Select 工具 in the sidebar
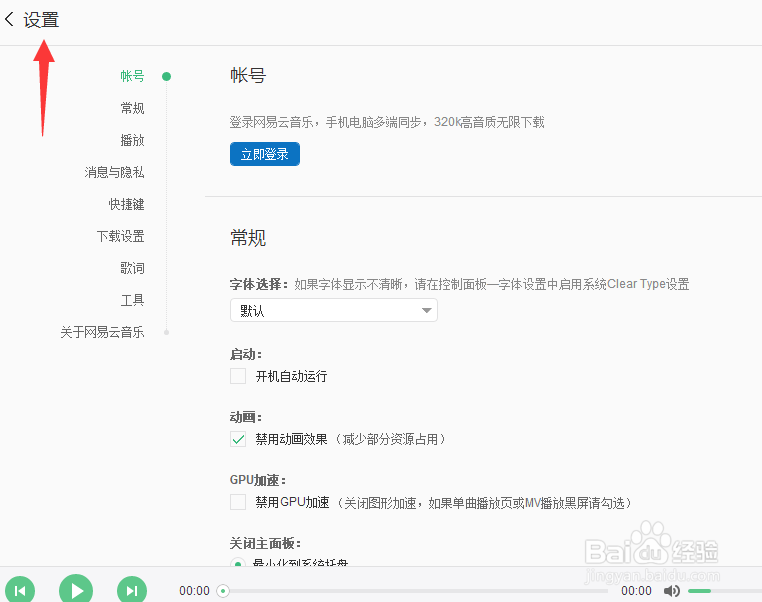Viewport: 762px width, 602px height. coord(132,300)
